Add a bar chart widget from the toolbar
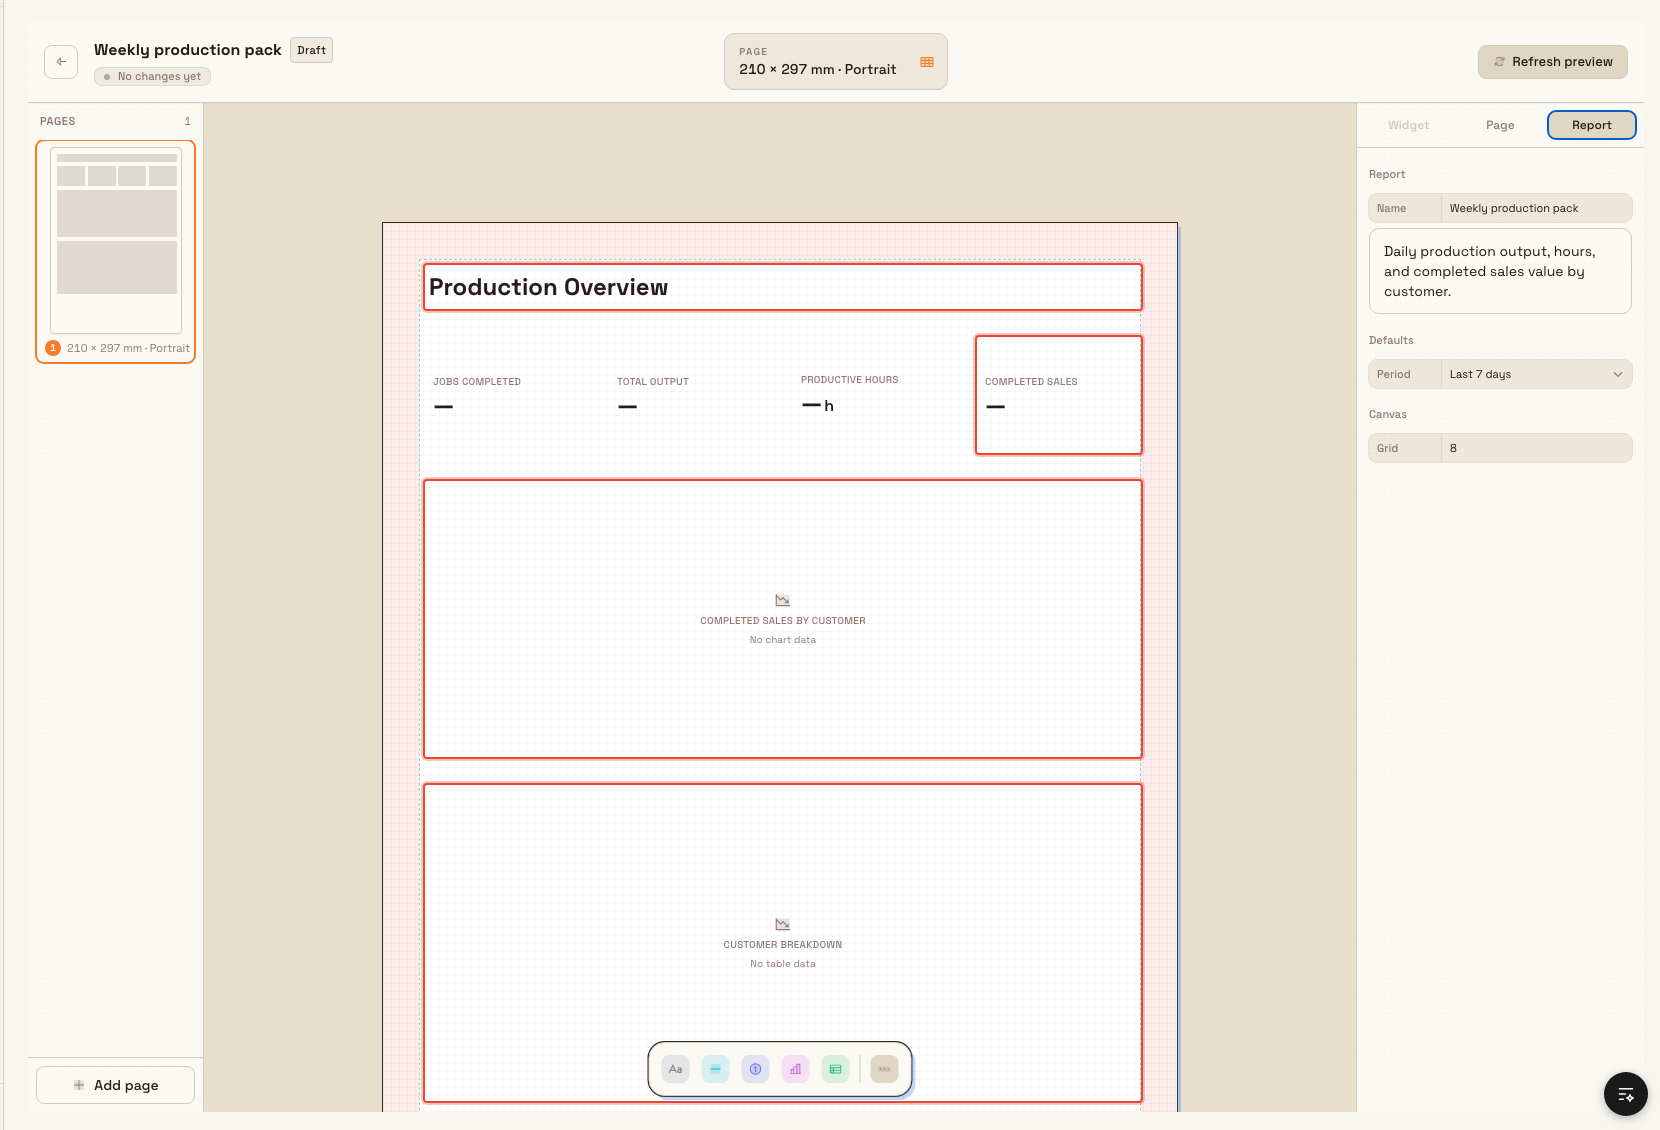Screen dimensions: 1660x1130 click(x=796, y=1069)
